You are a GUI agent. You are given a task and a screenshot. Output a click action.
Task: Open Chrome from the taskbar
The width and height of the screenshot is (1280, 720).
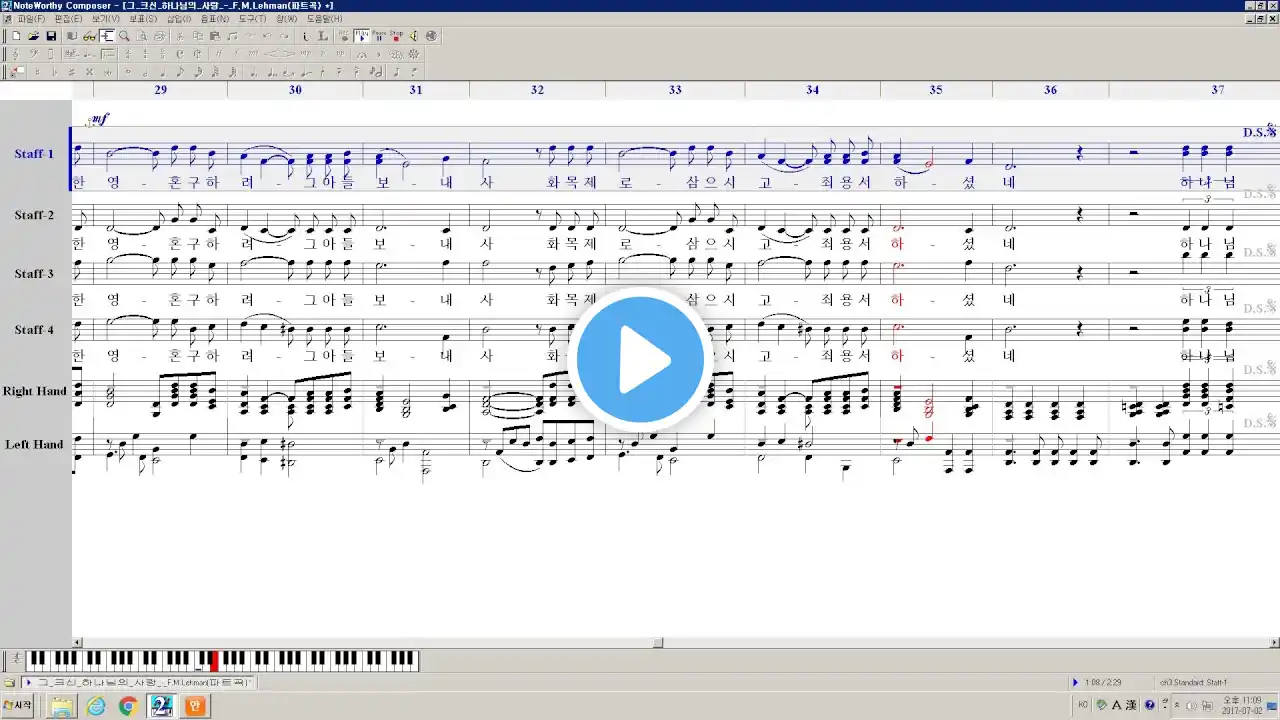(128, 706)
